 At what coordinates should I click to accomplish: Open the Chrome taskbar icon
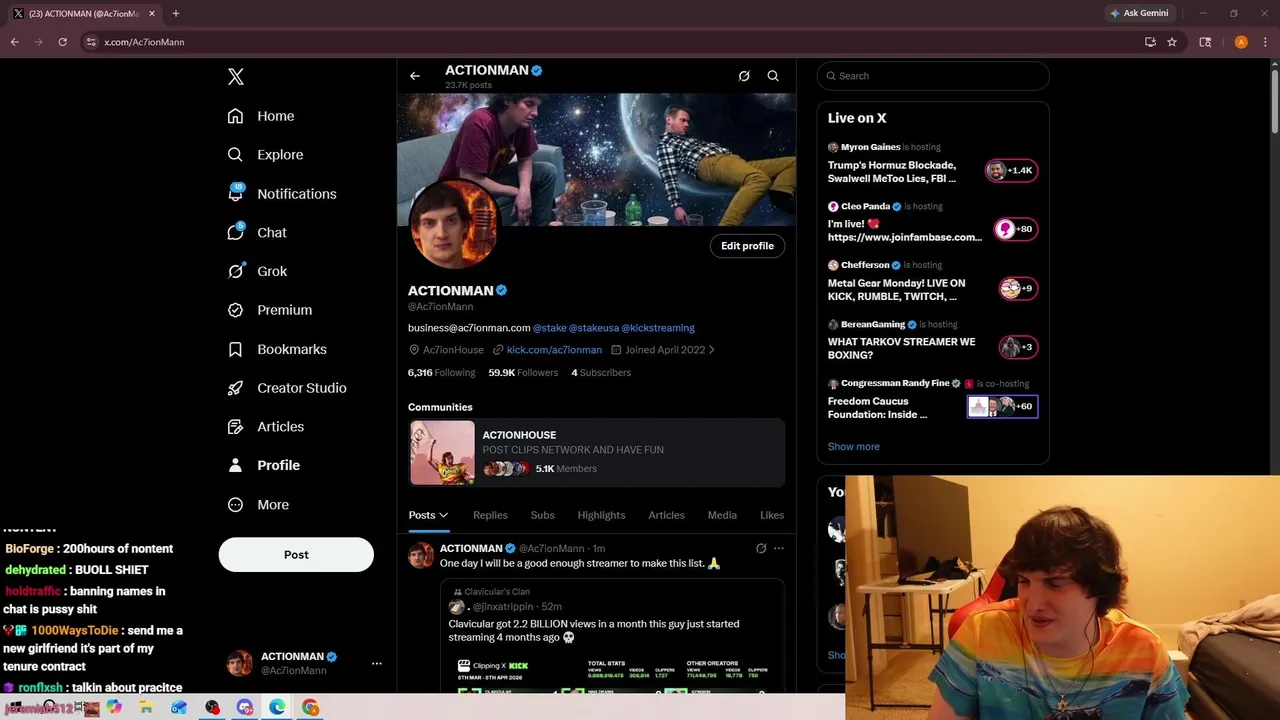[x=311, y=708]
